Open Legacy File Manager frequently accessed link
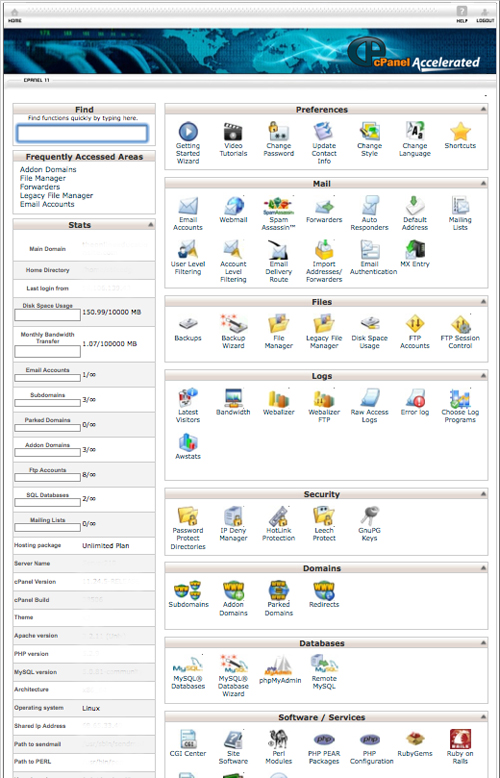 tap(57, 195)
